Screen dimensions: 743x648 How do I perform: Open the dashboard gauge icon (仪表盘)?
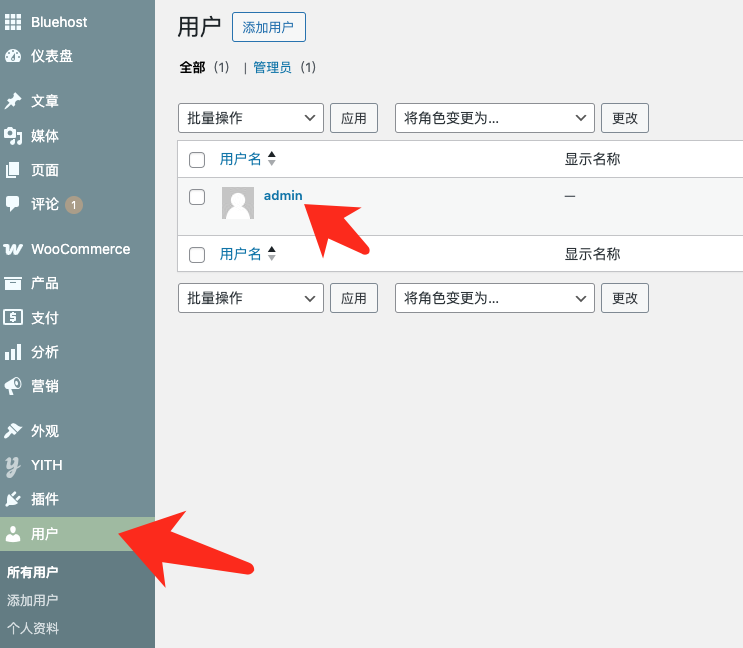[13, 56]
